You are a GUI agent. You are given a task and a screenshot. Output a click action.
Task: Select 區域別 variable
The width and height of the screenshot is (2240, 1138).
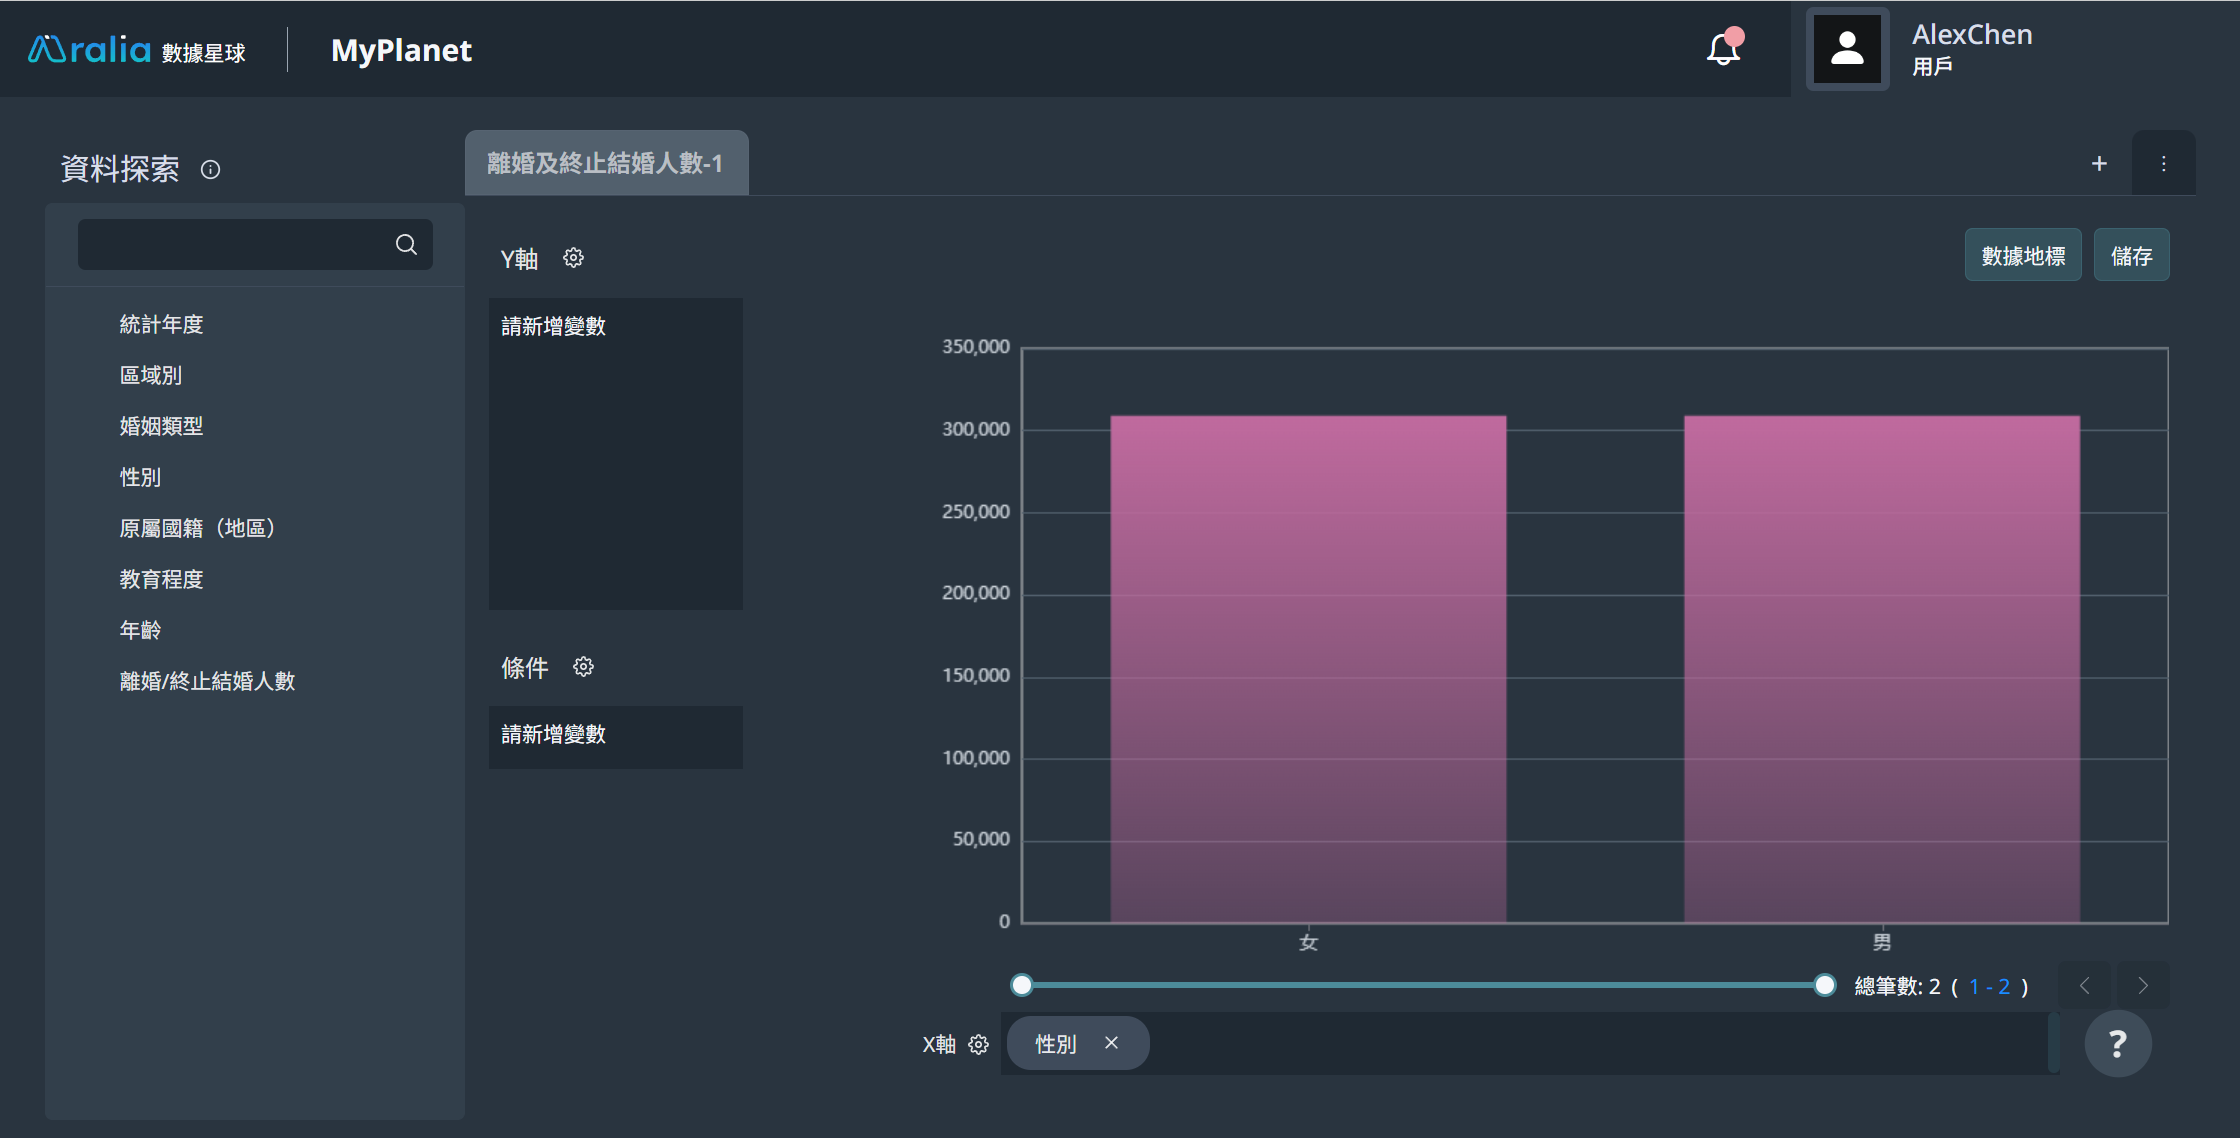click(x=151, y=375)
